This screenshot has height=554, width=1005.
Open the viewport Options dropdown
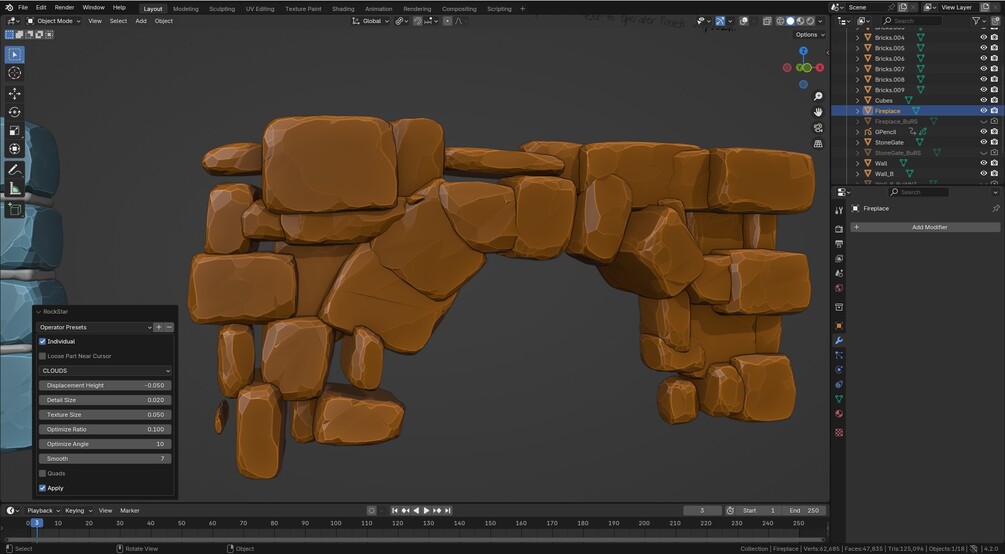click(810, 35)
